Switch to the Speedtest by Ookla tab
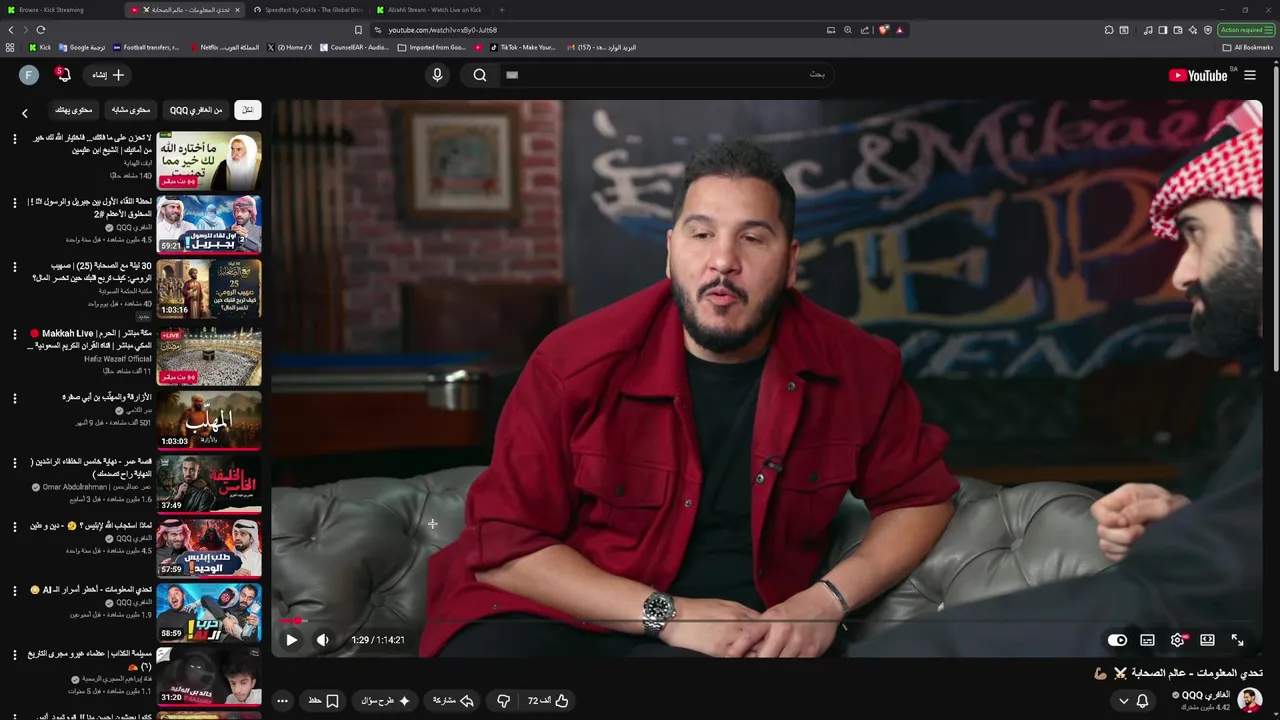Image resolution: width=1280 pixels, height=720 pixels. click(x=307, y=10)
